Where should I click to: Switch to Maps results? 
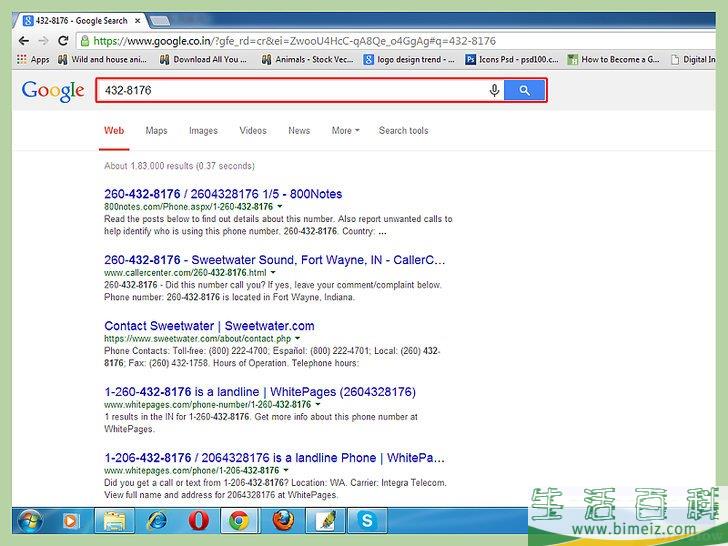point(156,130)
